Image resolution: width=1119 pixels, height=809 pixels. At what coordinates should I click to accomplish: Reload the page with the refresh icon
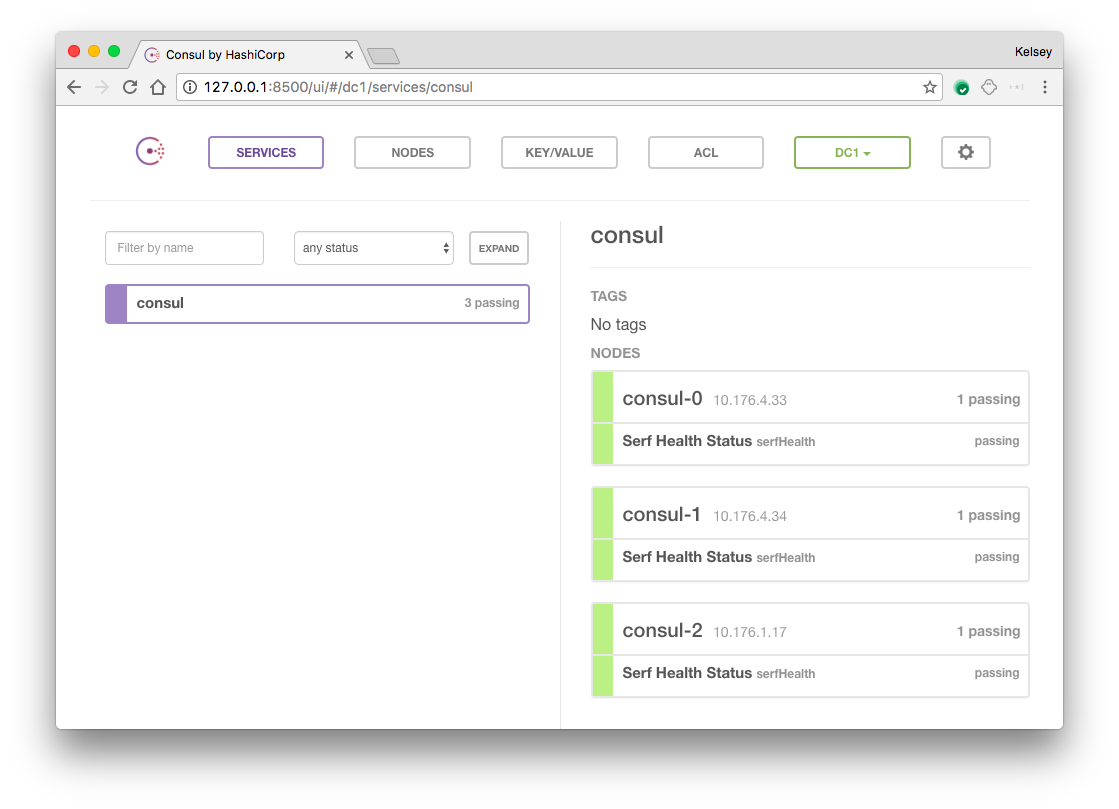pos(130,87)
